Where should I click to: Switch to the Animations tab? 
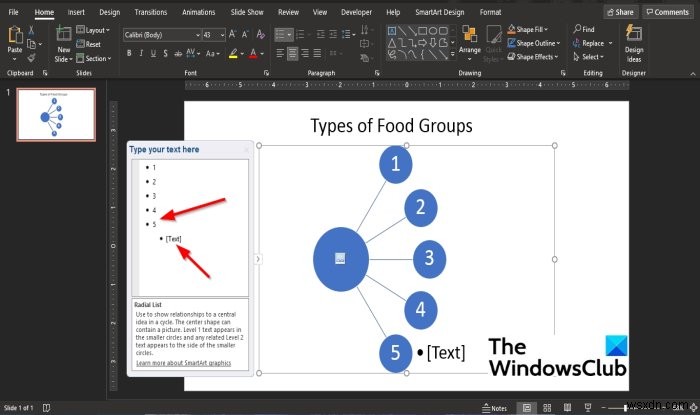point(199,12)
